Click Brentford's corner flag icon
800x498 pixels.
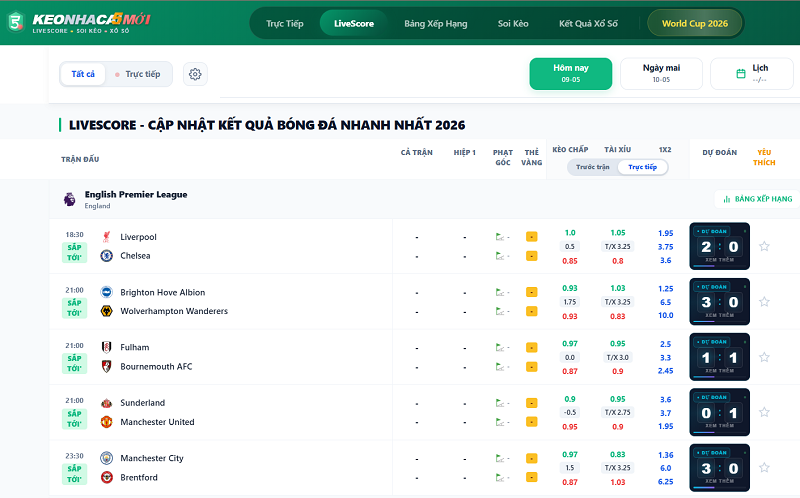point(500,477)
